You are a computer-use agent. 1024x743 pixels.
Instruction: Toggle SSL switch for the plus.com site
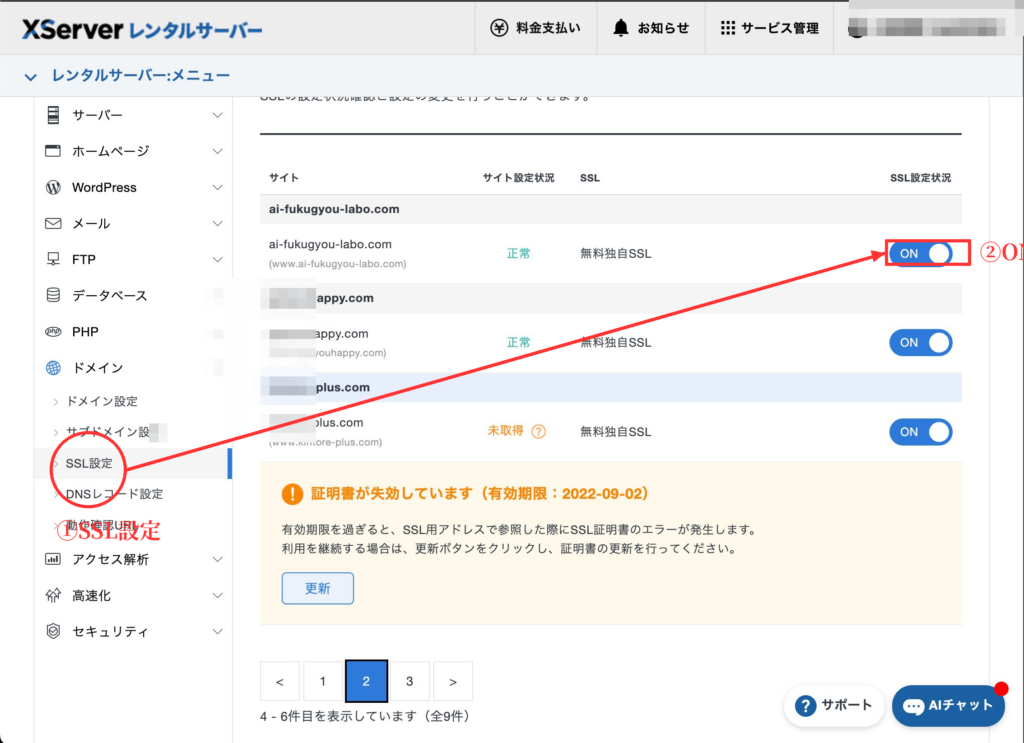tap(920, 432)
